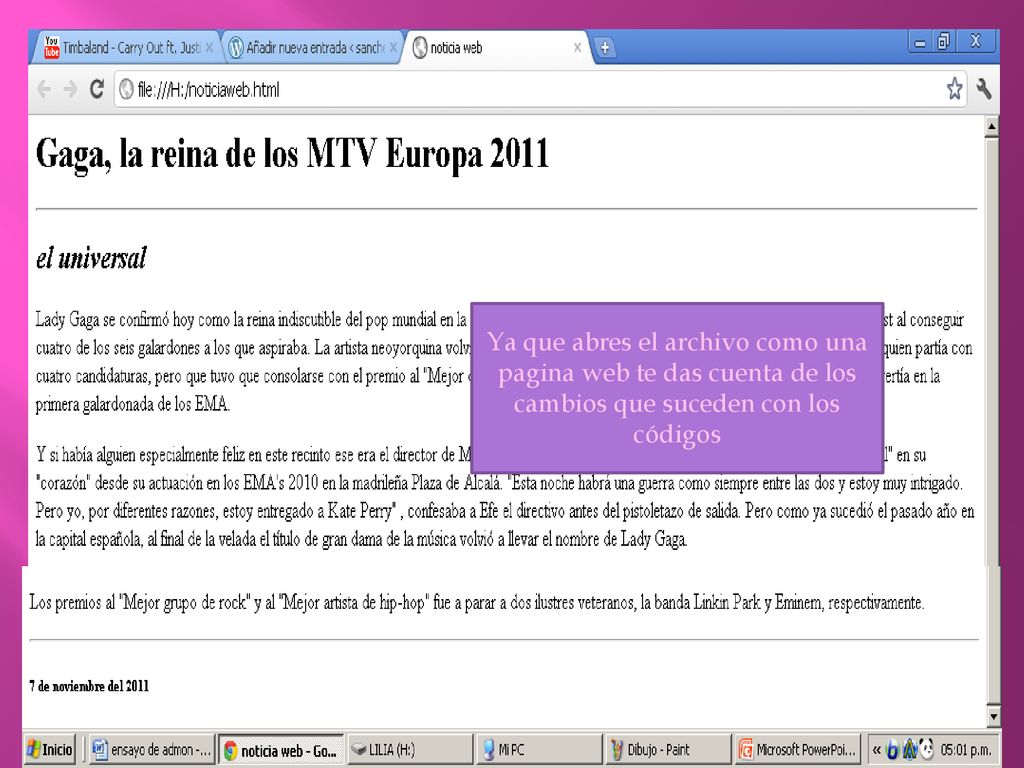Open ensayo de admon taskbar item
1024x768 pixels.
click(x=152, y=750)
